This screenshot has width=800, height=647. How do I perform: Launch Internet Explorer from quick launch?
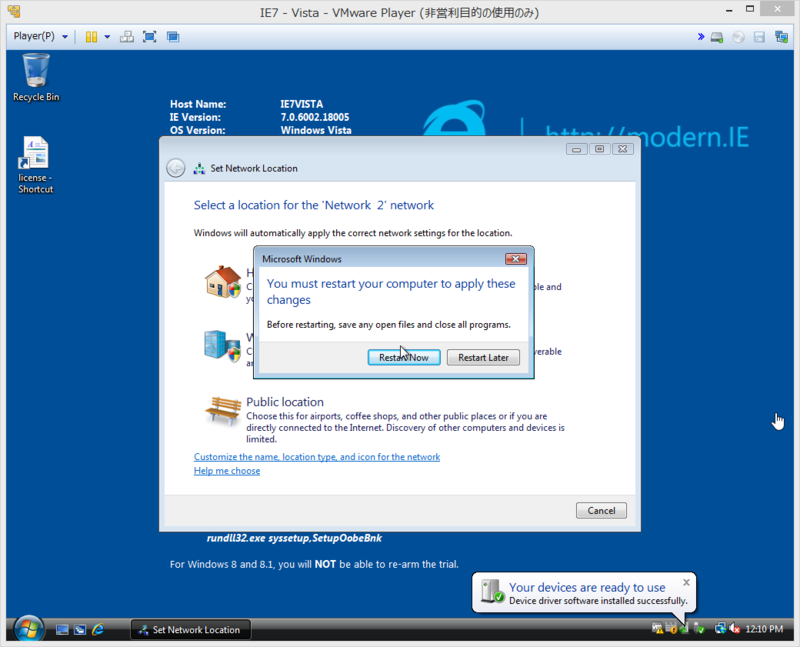pos(98,630)
